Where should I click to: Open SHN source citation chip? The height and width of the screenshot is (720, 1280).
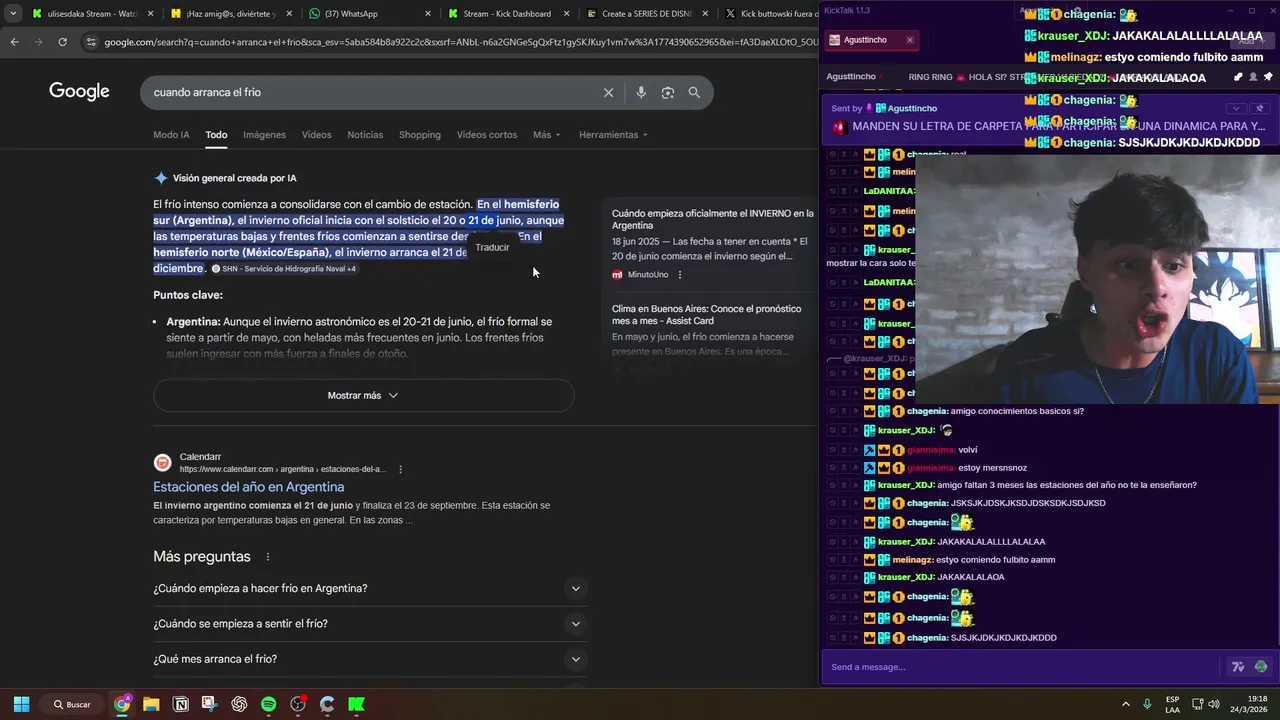click(x=284, y=269)
